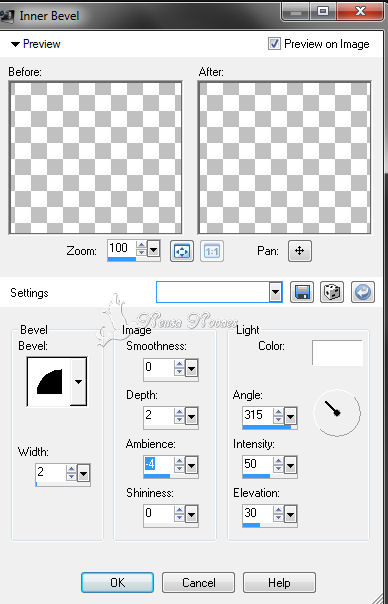Click the 1:1 zoom to 100% icon
This screenshot has width=388, height=604.
pos(212,251)
